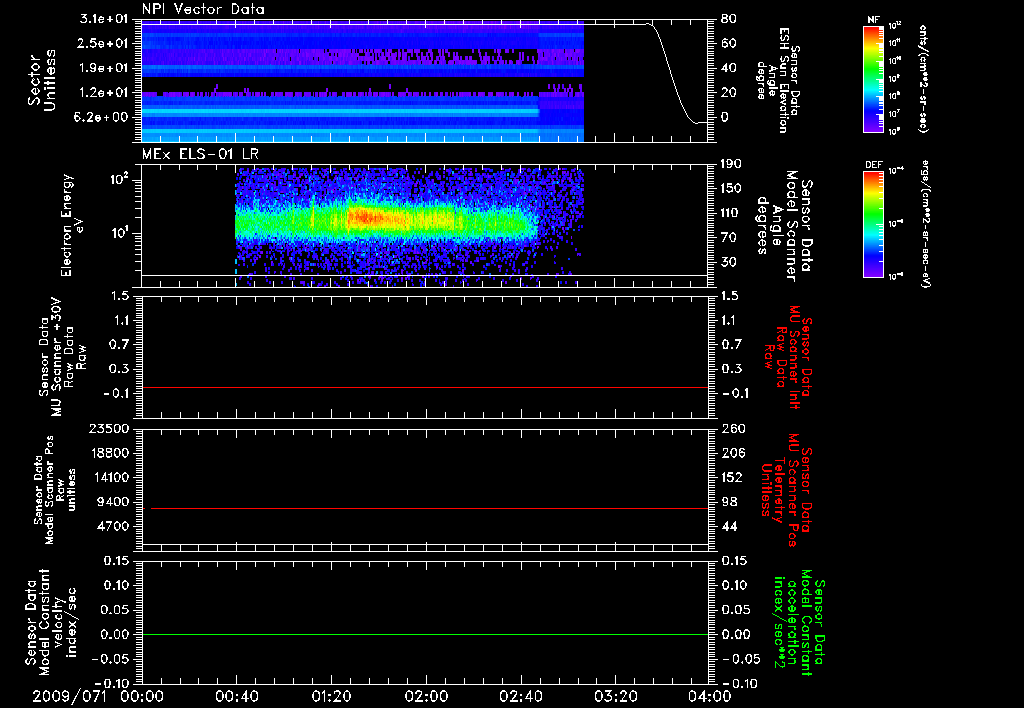This screenshot has width=1024, height=708.
Task: Click the '9400' scanner position tick value
Action: coord(113,502)
